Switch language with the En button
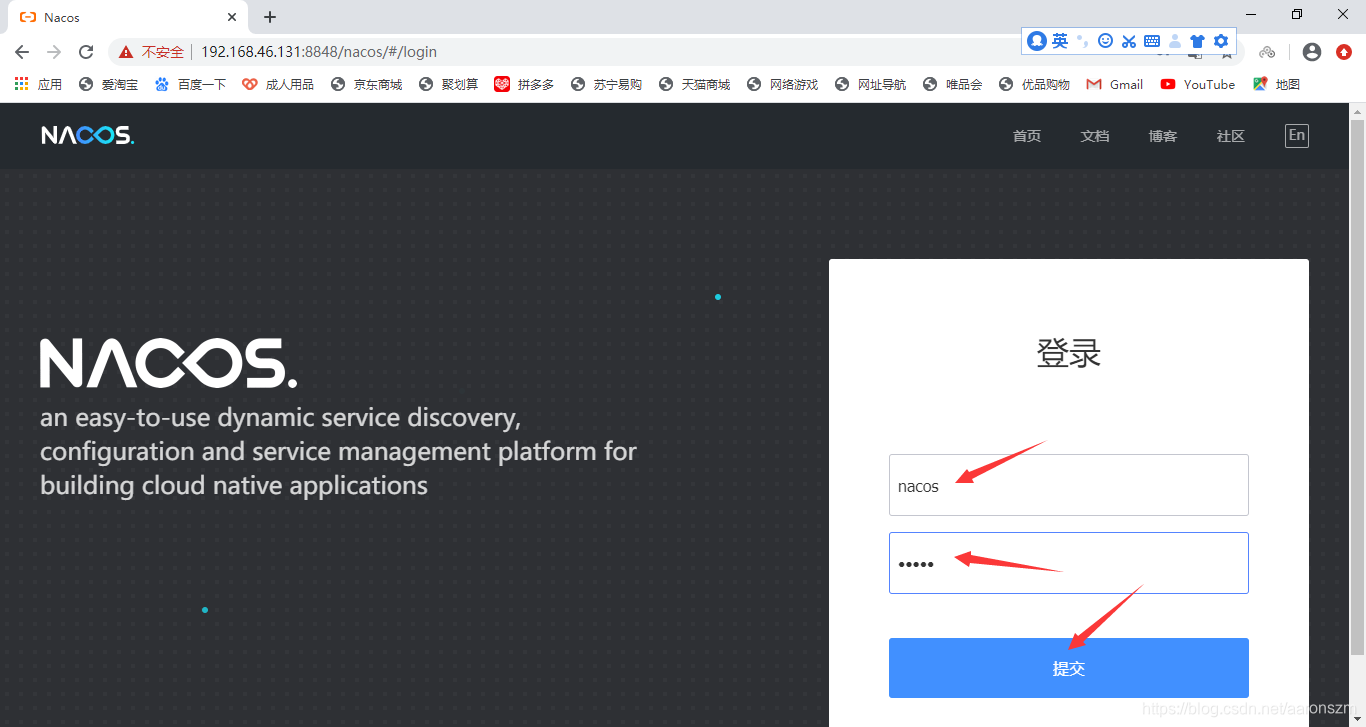The height and width of the screenshot is (727, 1366). pyautogui.click(x=1297, y=135)
